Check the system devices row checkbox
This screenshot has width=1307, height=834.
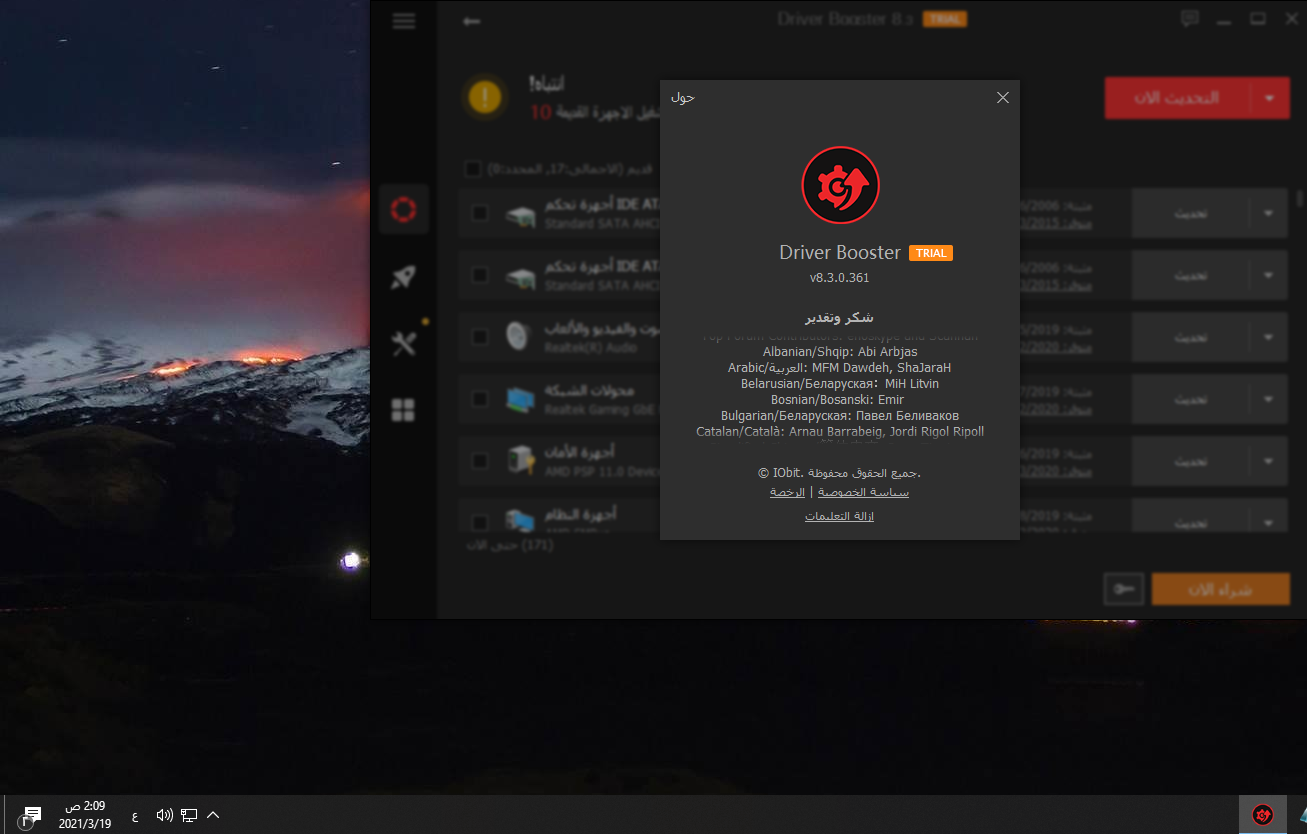tap(480, 522)
